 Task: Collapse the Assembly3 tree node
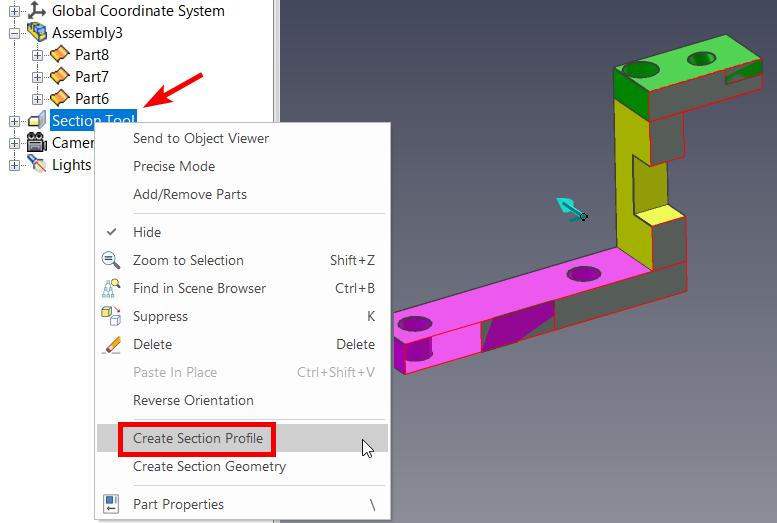click(14, 33)
